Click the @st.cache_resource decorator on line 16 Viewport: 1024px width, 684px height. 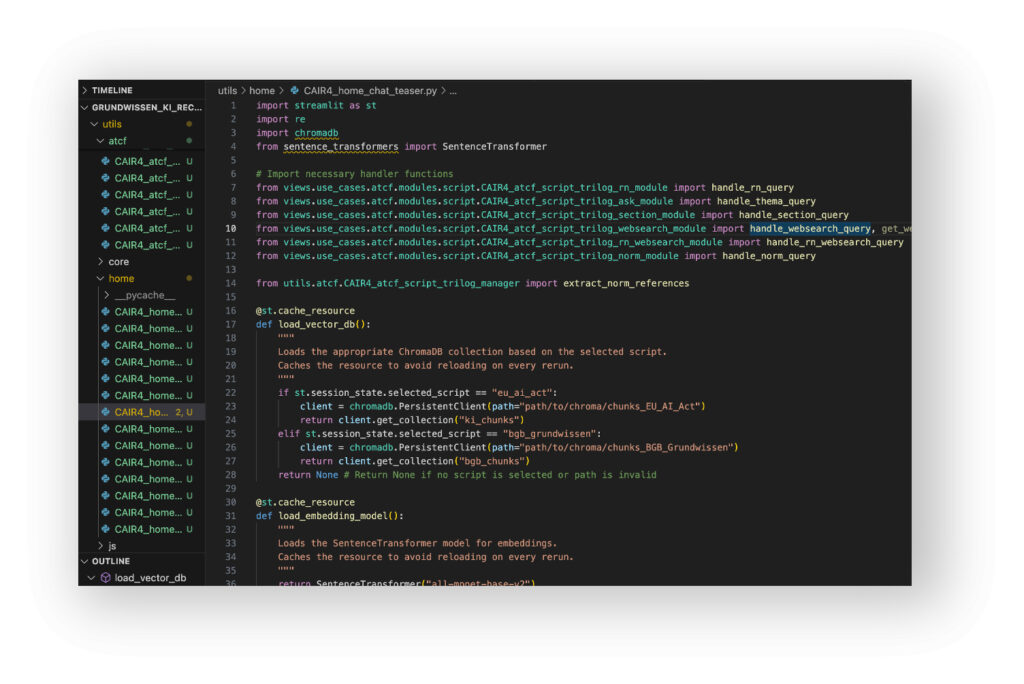pyautogui.click(x=306, y=311)
